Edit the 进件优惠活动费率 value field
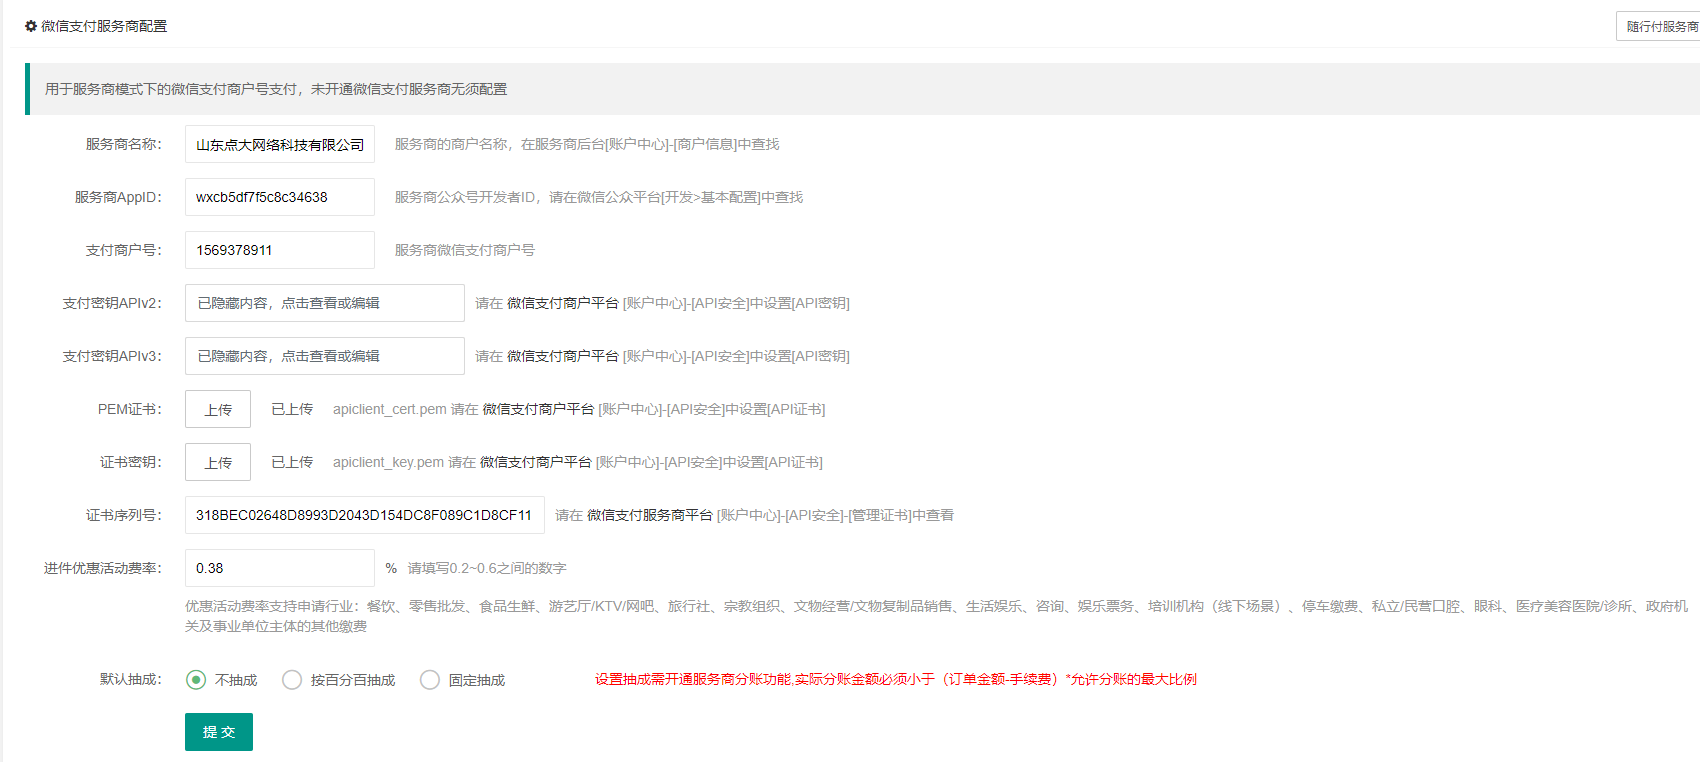The height and width of the screenshot is (762, 1700). pyautogui.click(x=280, y=568)
